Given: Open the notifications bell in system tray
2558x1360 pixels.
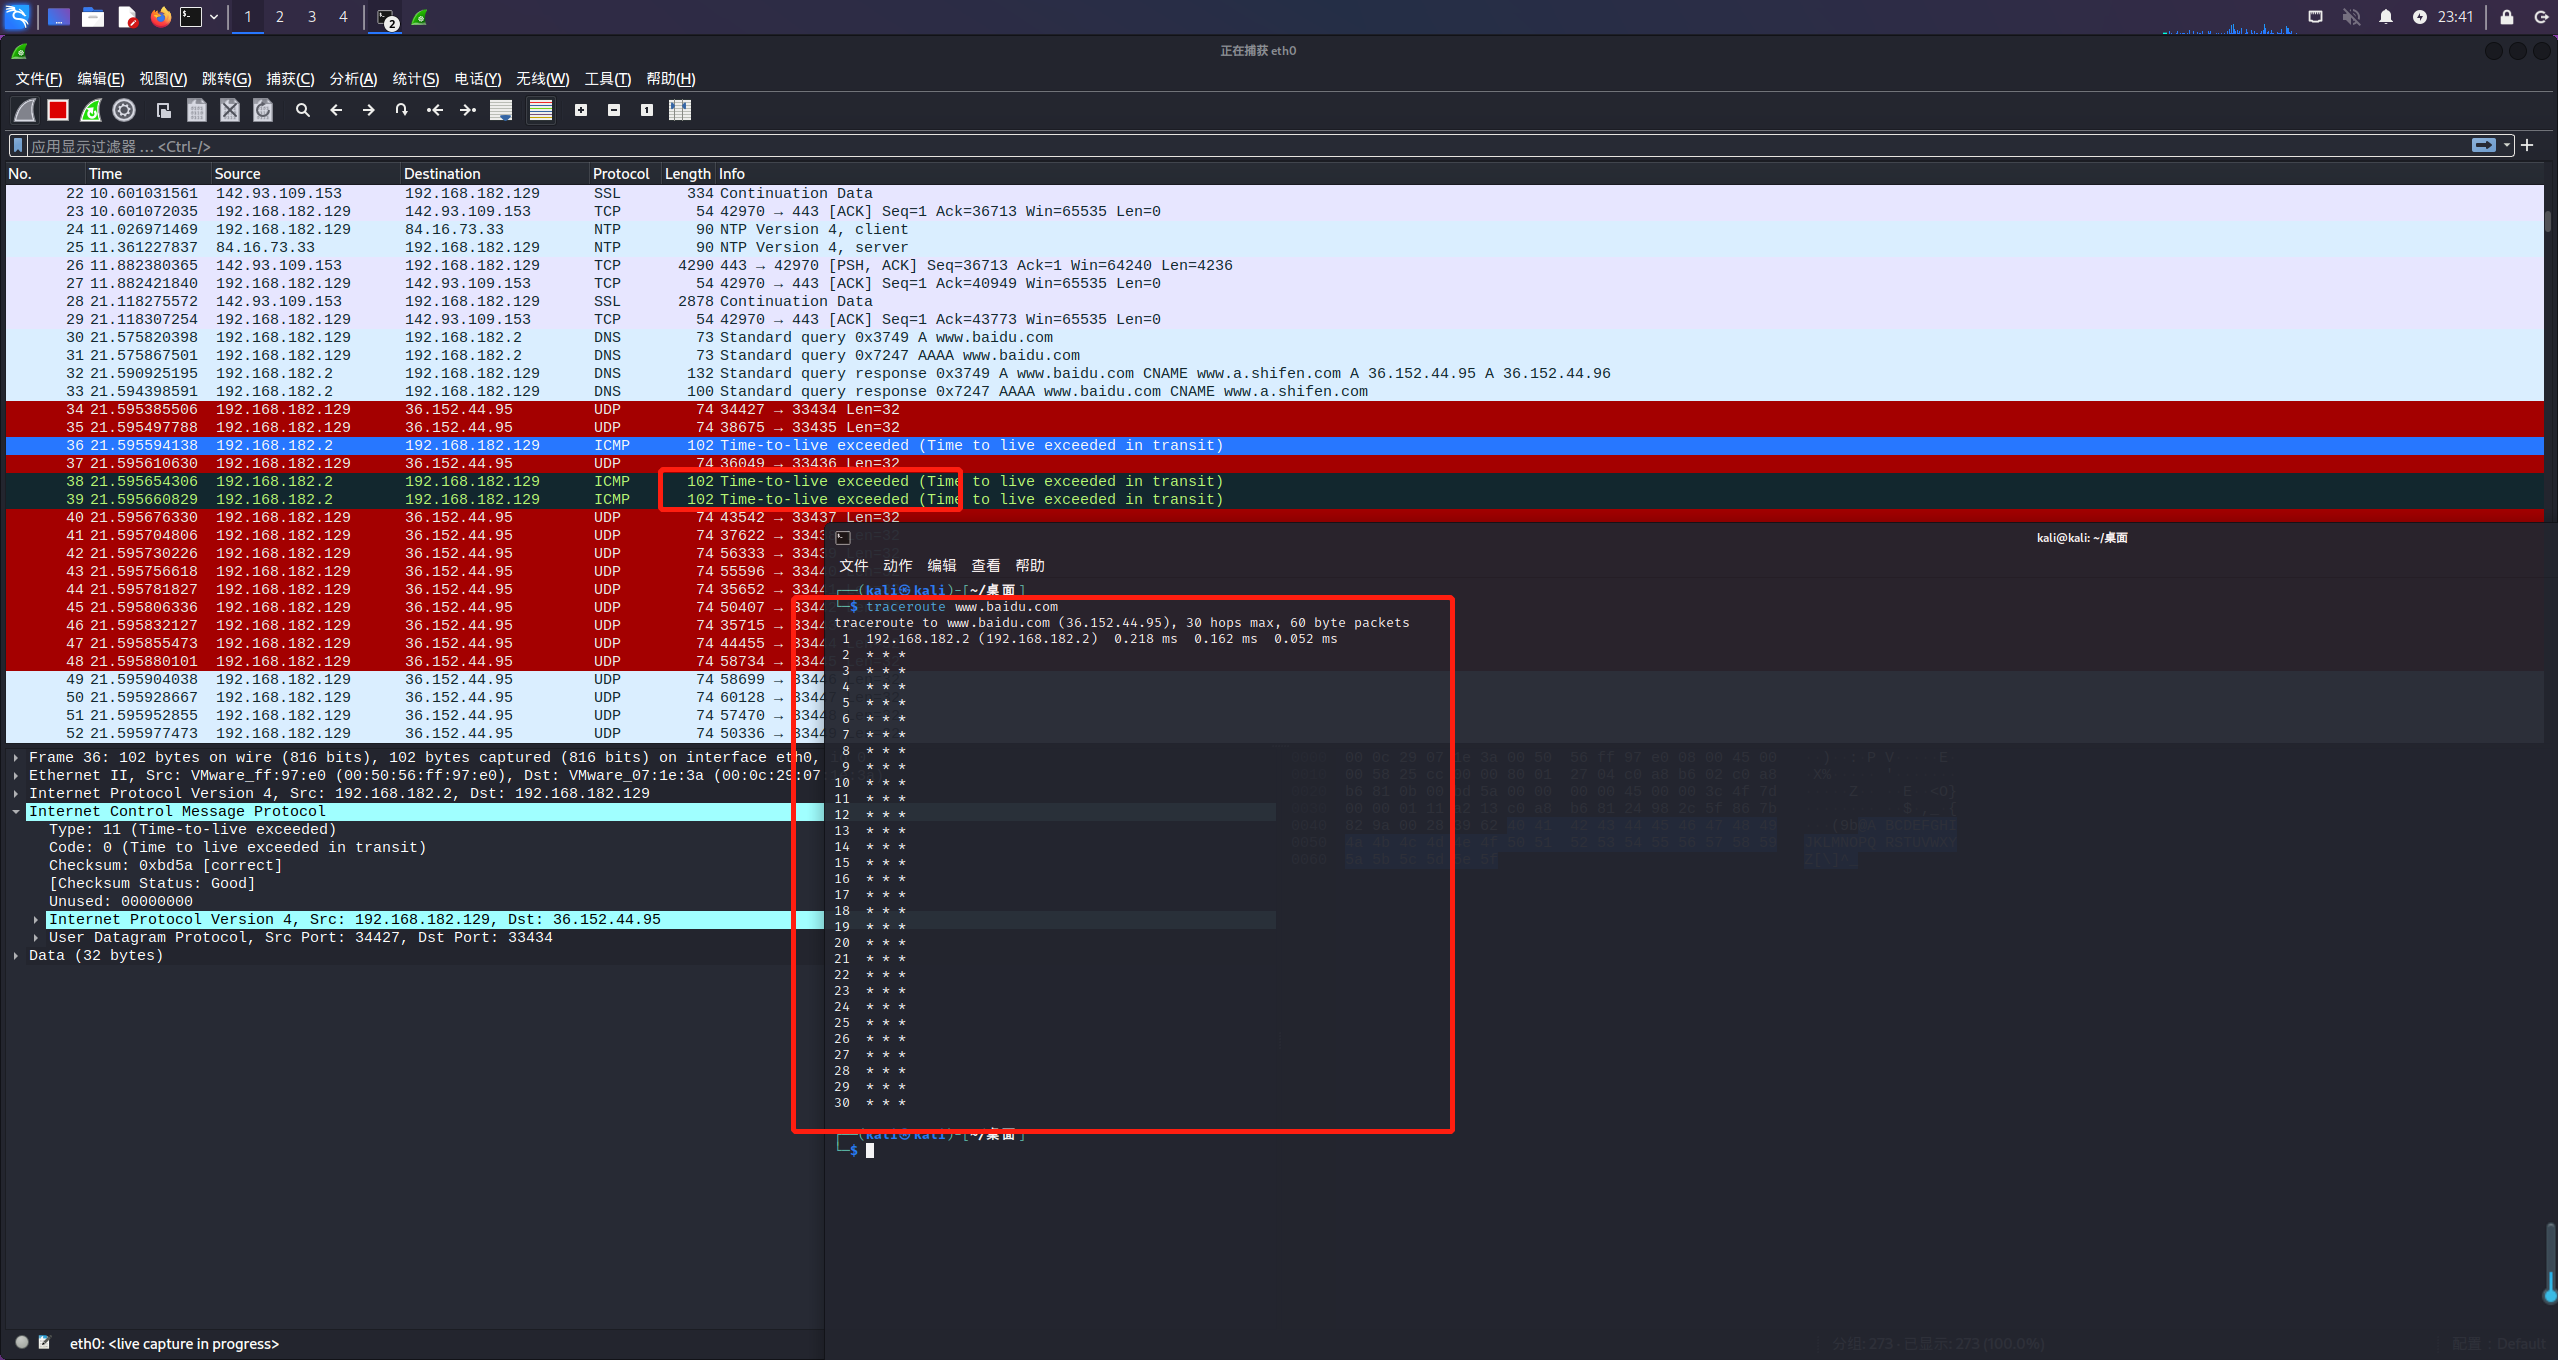Looking at the screenshot, I should (x=2385, y=17).
